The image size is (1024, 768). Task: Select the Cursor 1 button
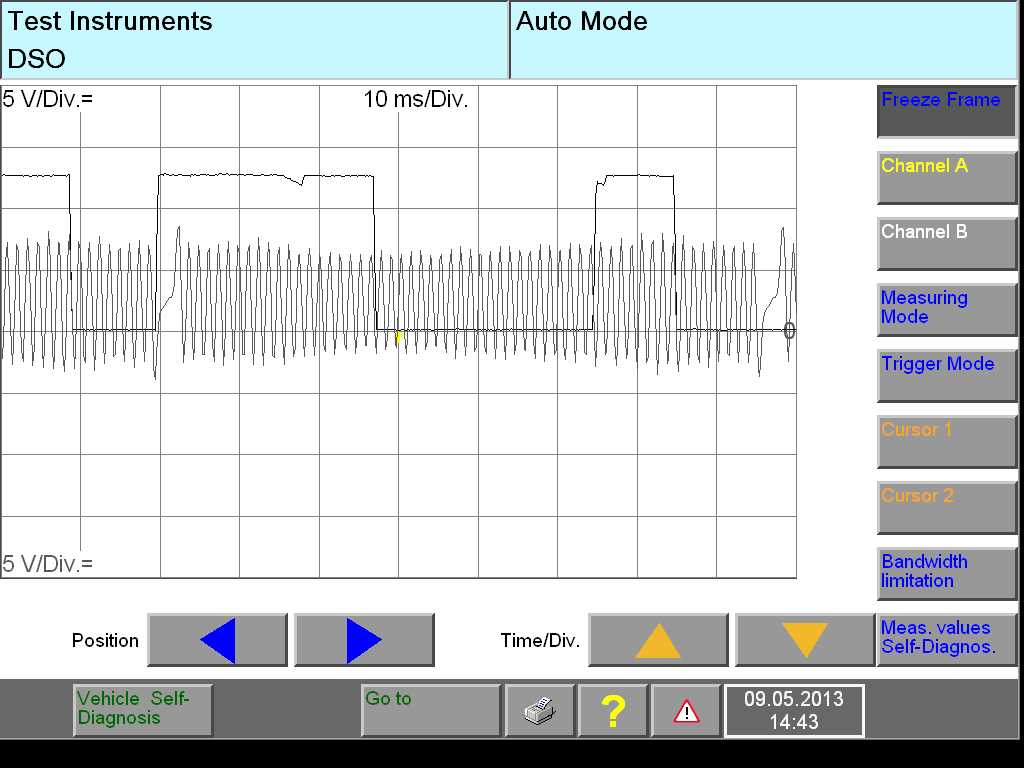(946, 441)
